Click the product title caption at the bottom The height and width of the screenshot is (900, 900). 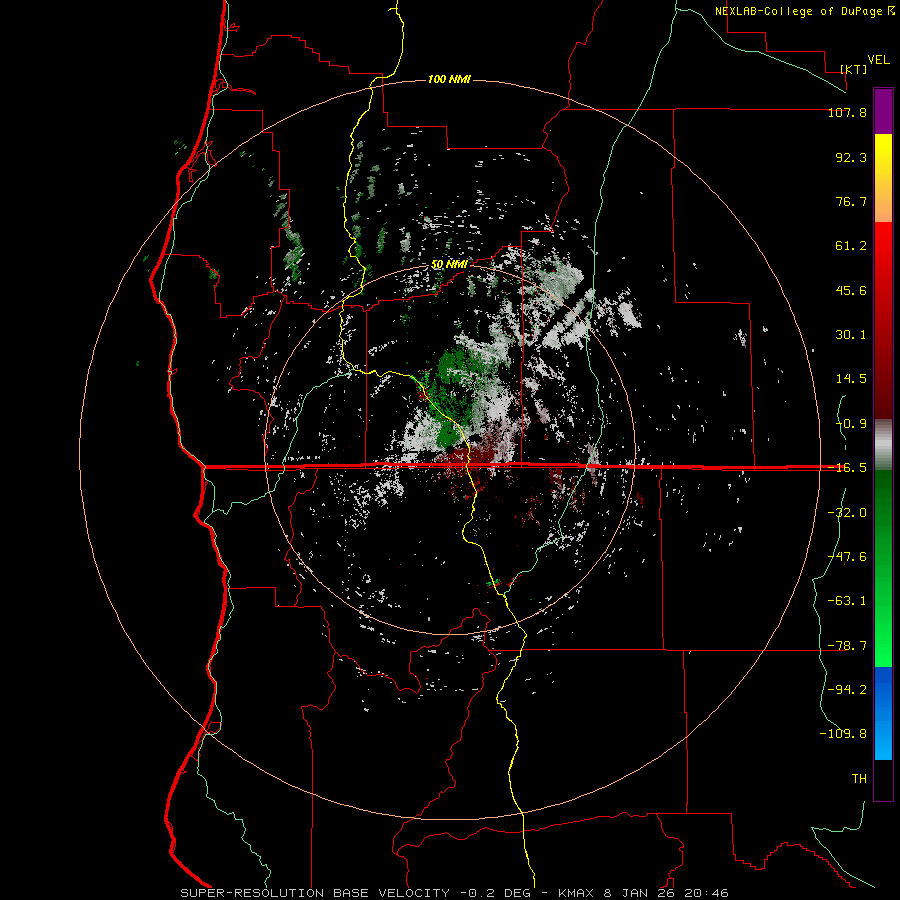coord(455,893)
